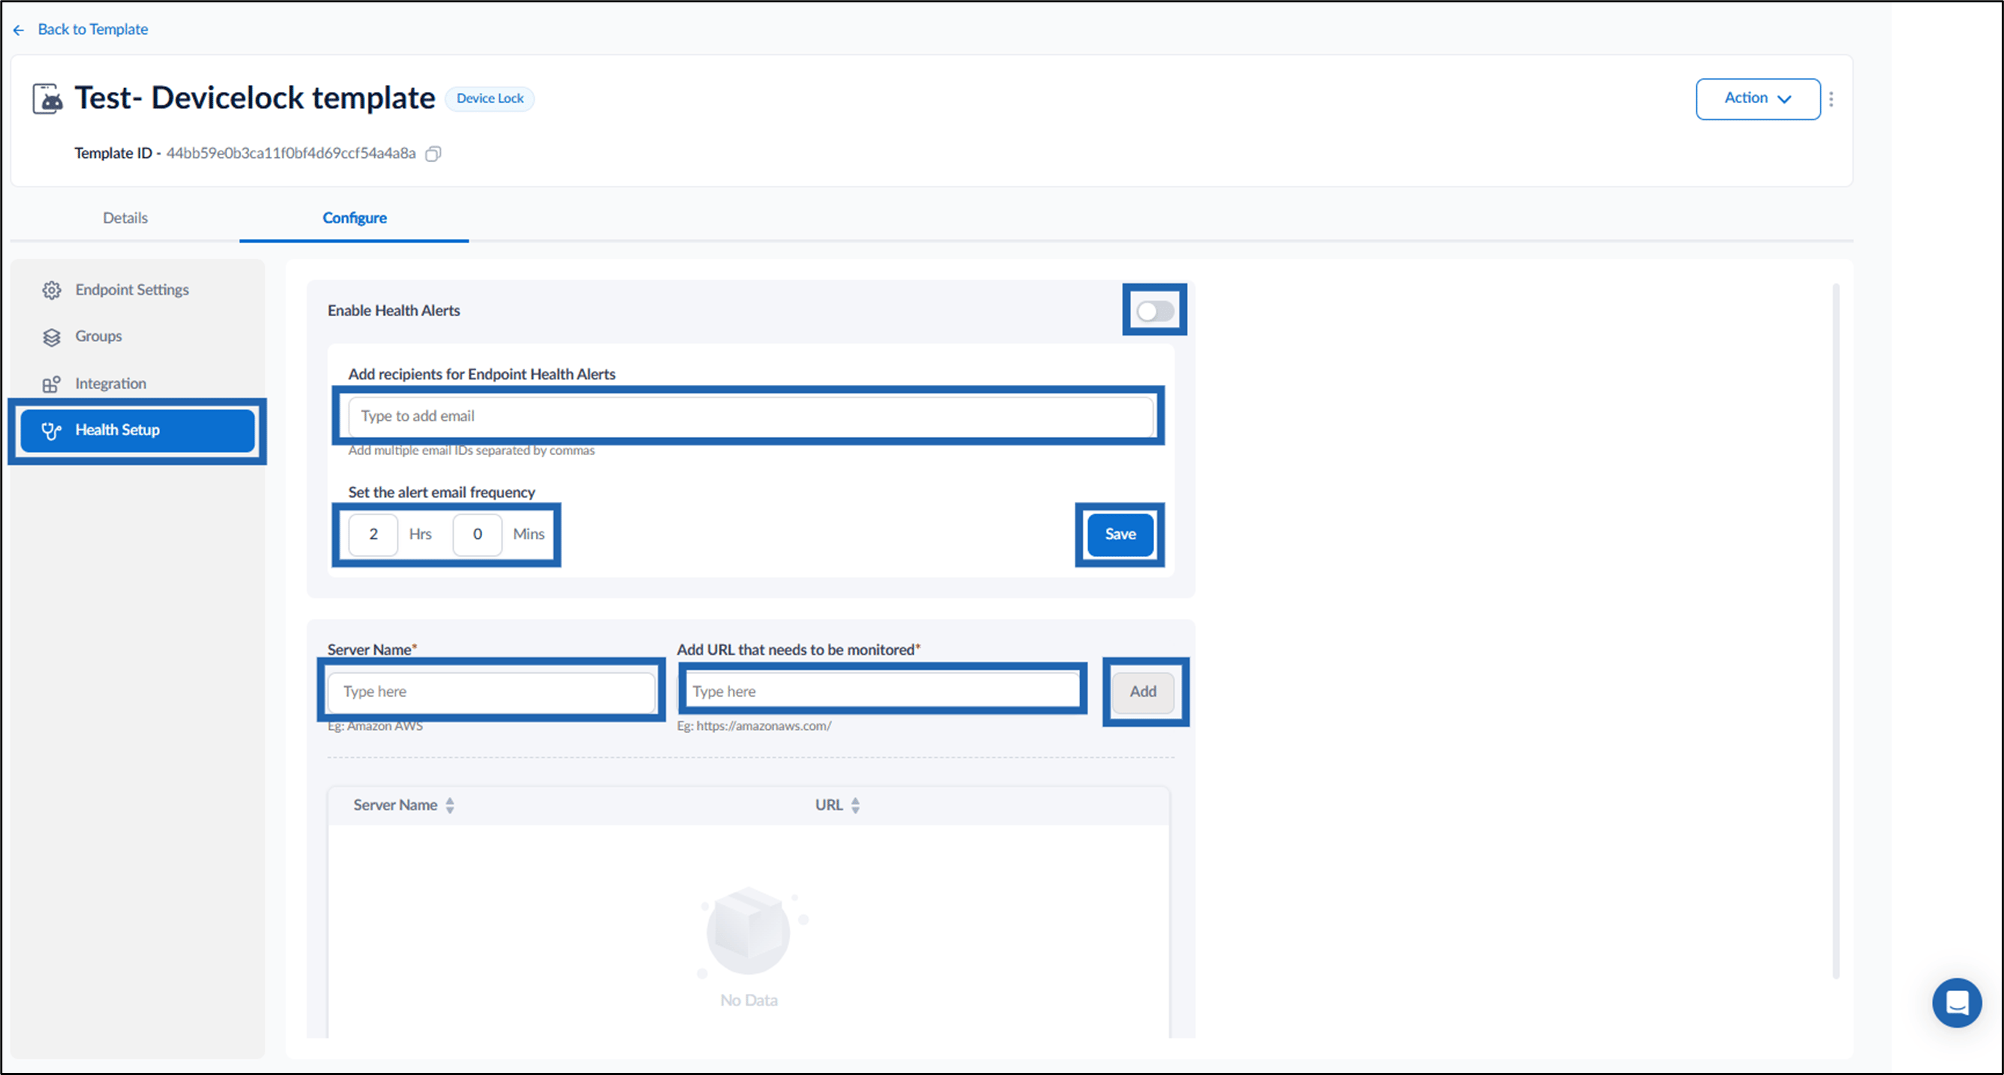This screenshot has width=2004, height=1075.
Task: Click the Groups layers icon
Action: point(52,337)
